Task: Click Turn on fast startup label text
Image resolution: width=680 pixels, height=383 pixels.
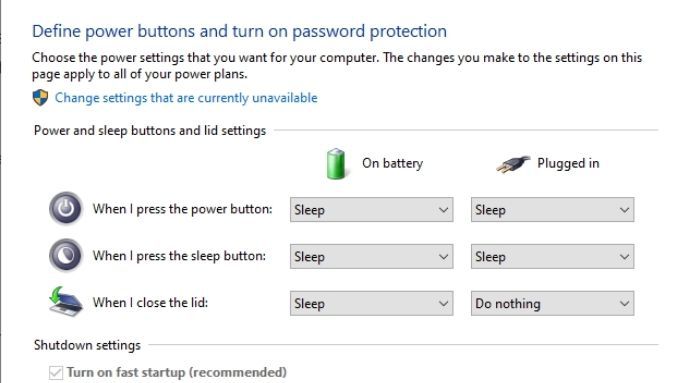Action: point(177,373)
